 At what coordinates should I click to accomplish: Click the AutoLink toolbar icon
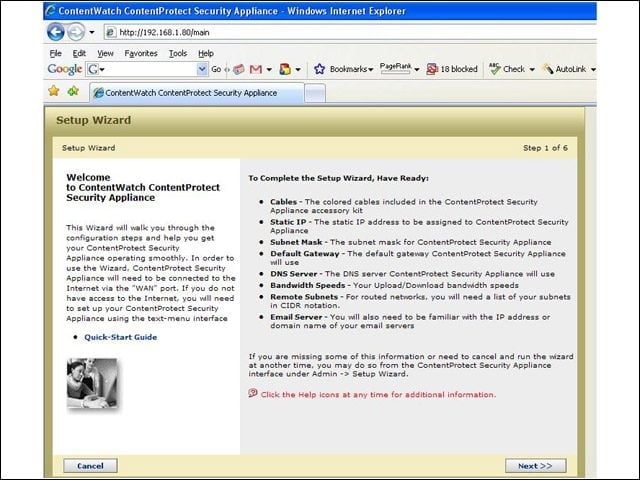(x=548, y=69)
